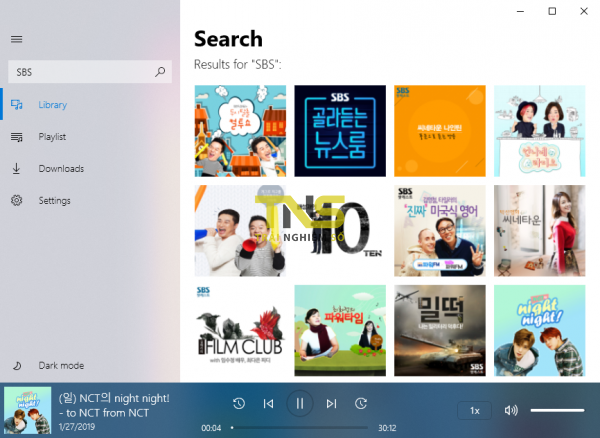Click the elapsed time 00:04
This screenshot has width=600, height=438.
211,428
